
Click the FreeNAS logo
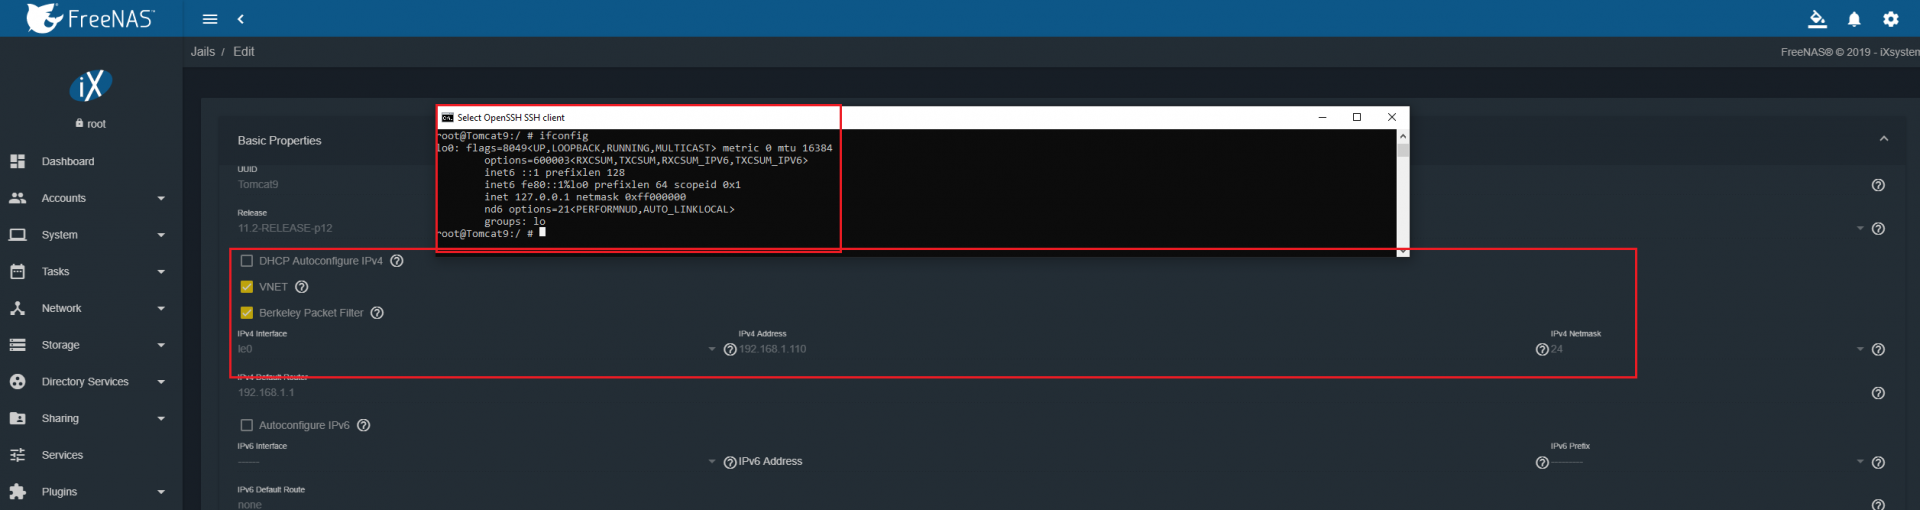90,18
